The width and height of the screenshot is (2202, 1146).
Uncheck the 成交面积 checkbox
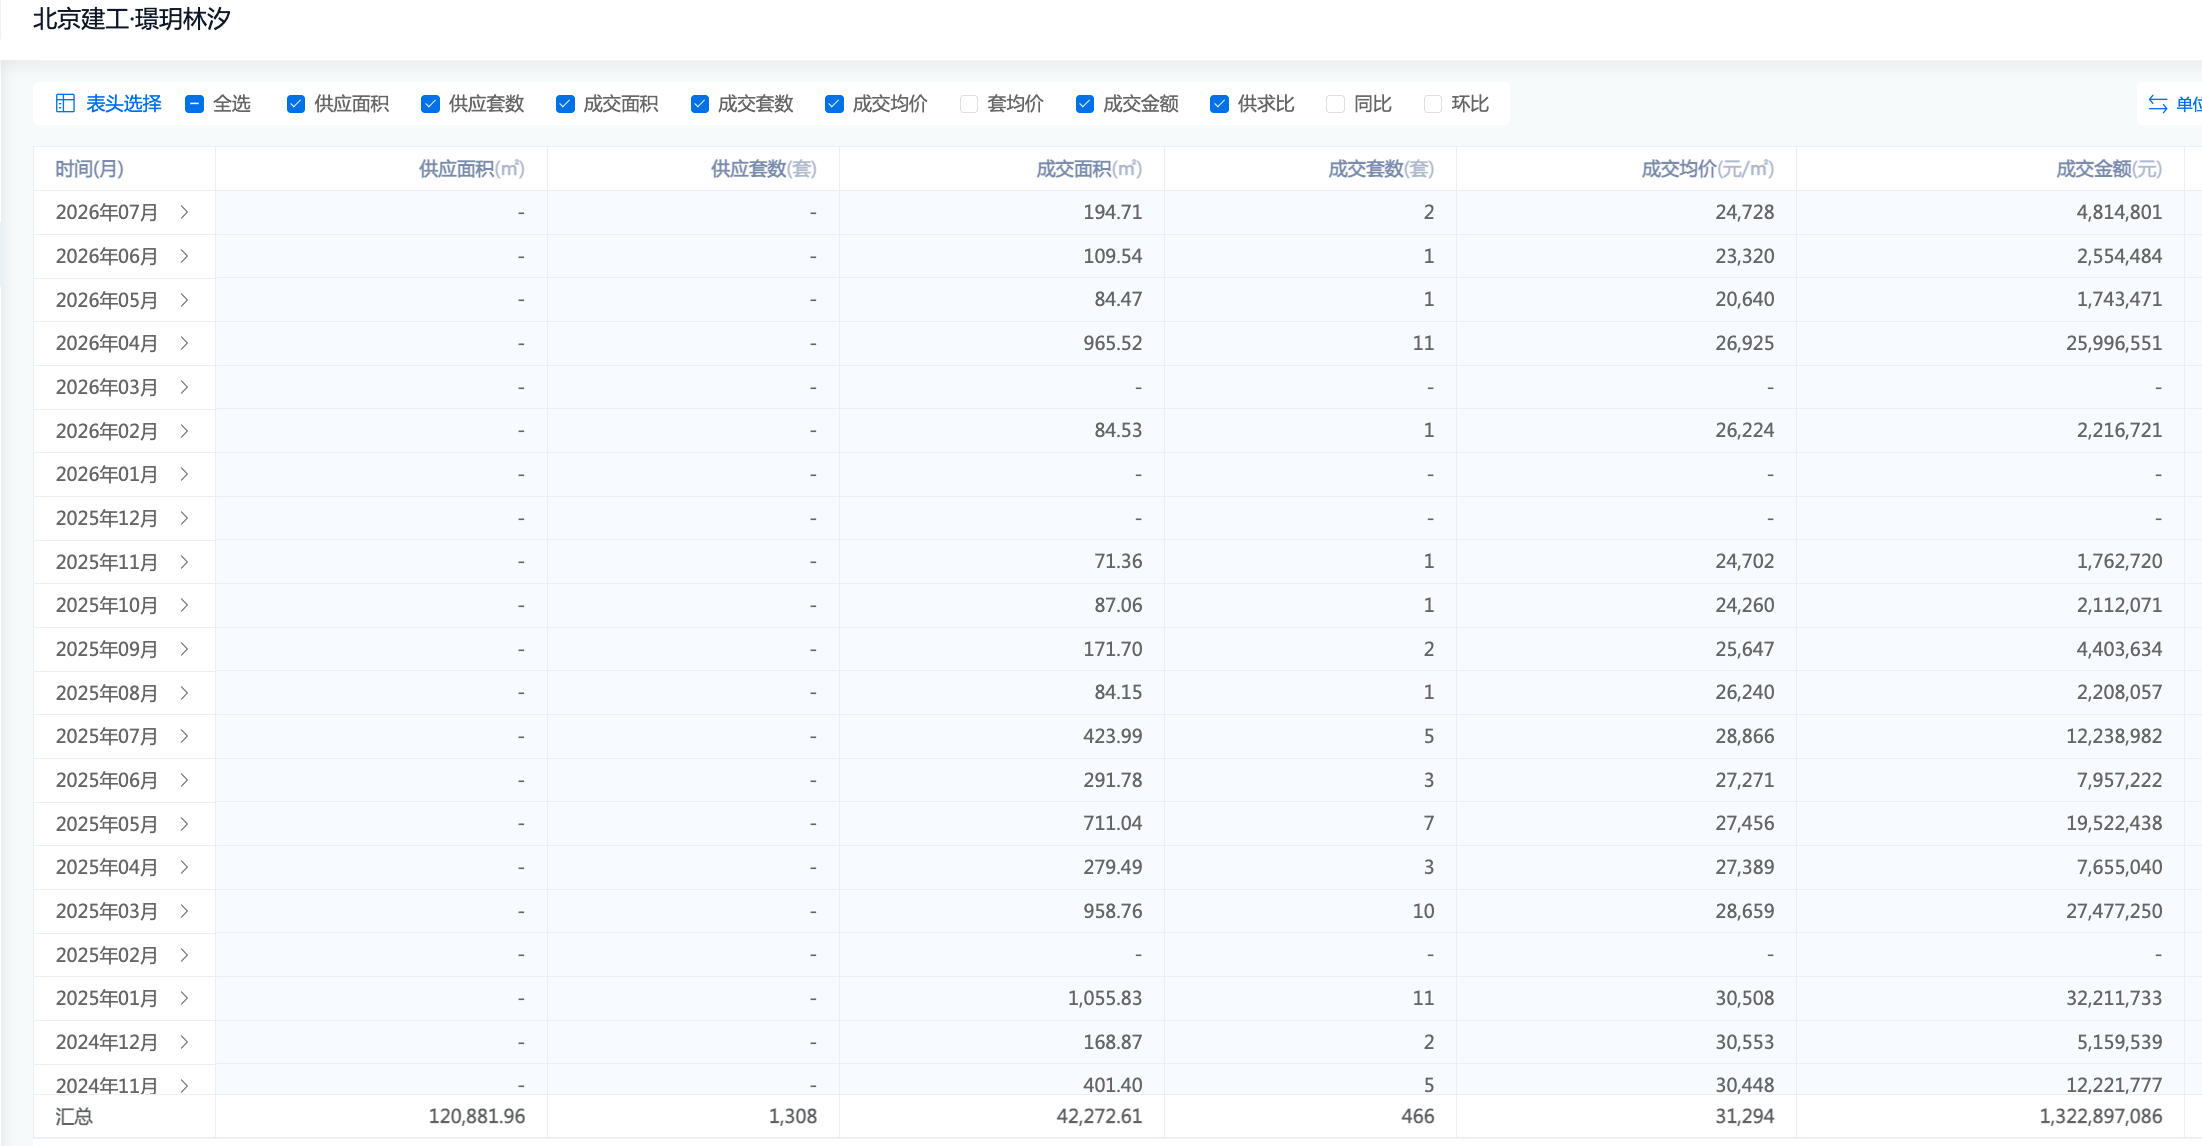(565, 104)
